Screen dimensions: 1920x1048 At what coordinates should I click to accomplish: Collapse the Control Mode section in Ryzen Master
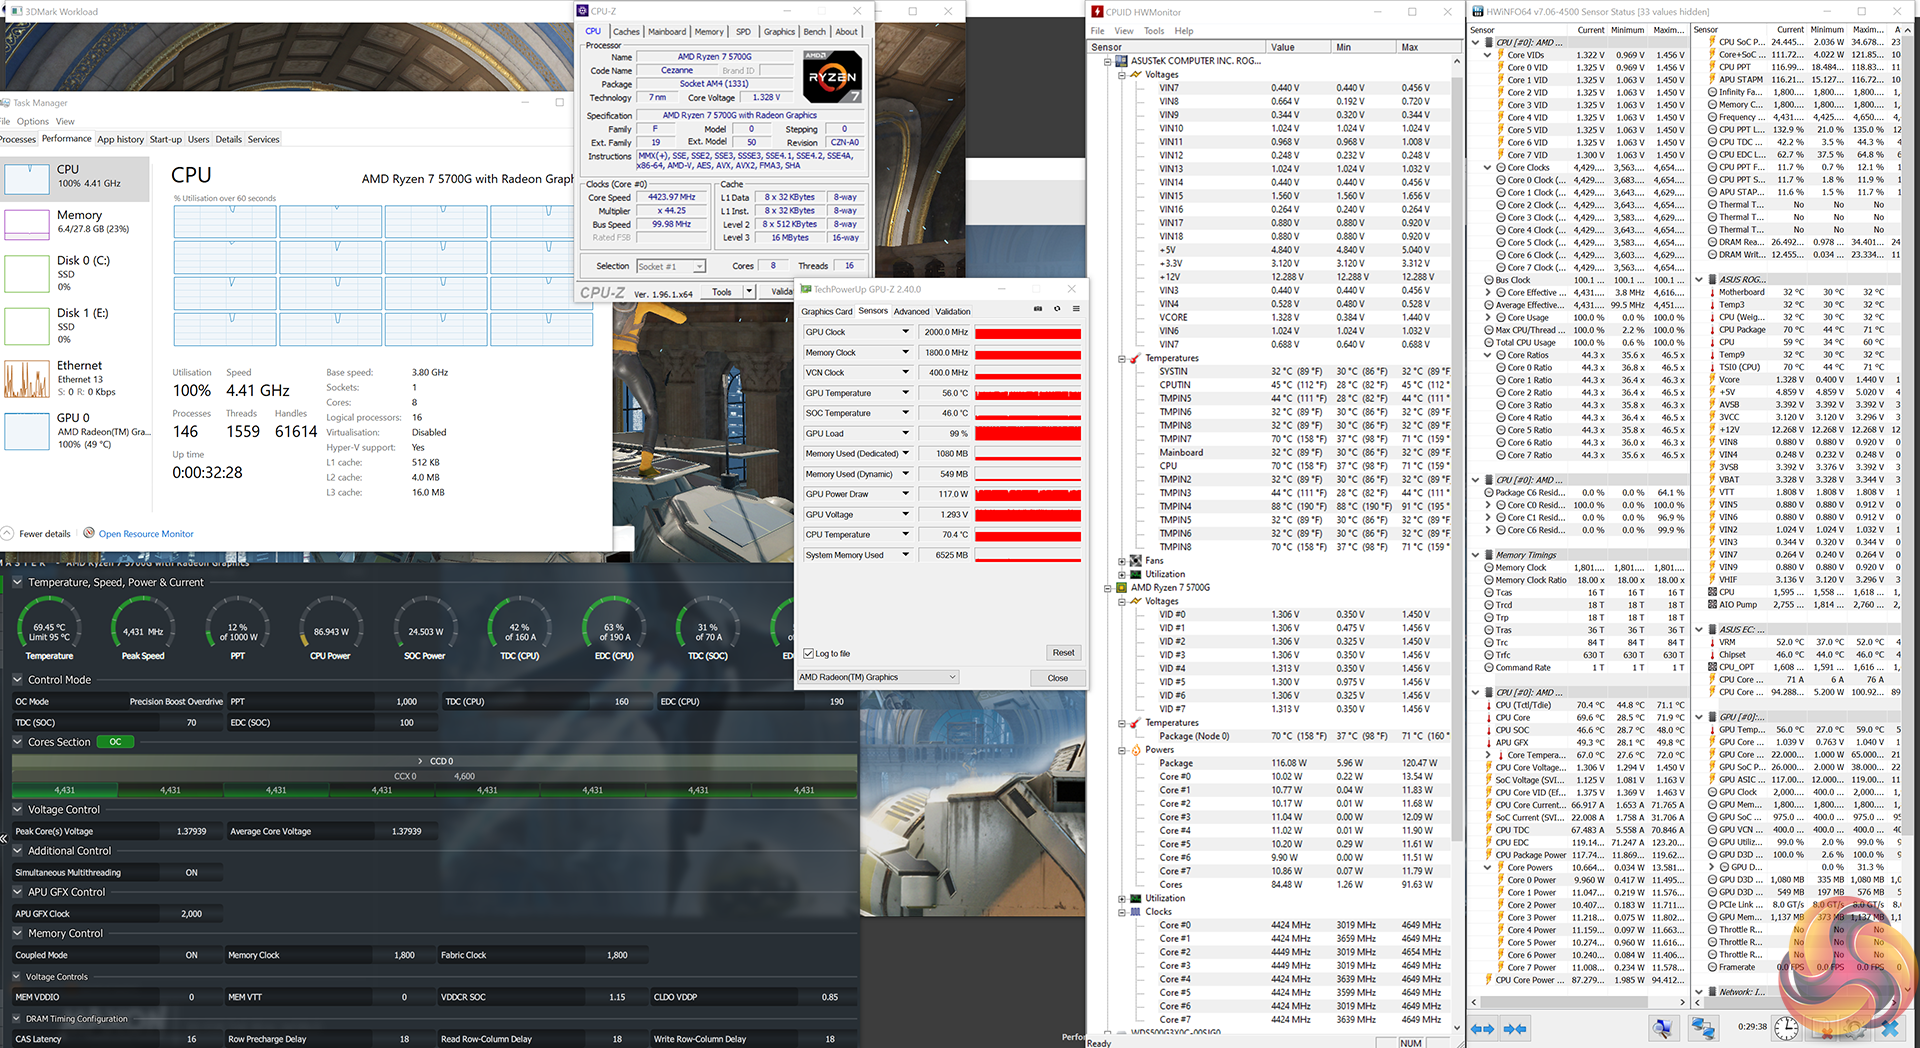18,680
